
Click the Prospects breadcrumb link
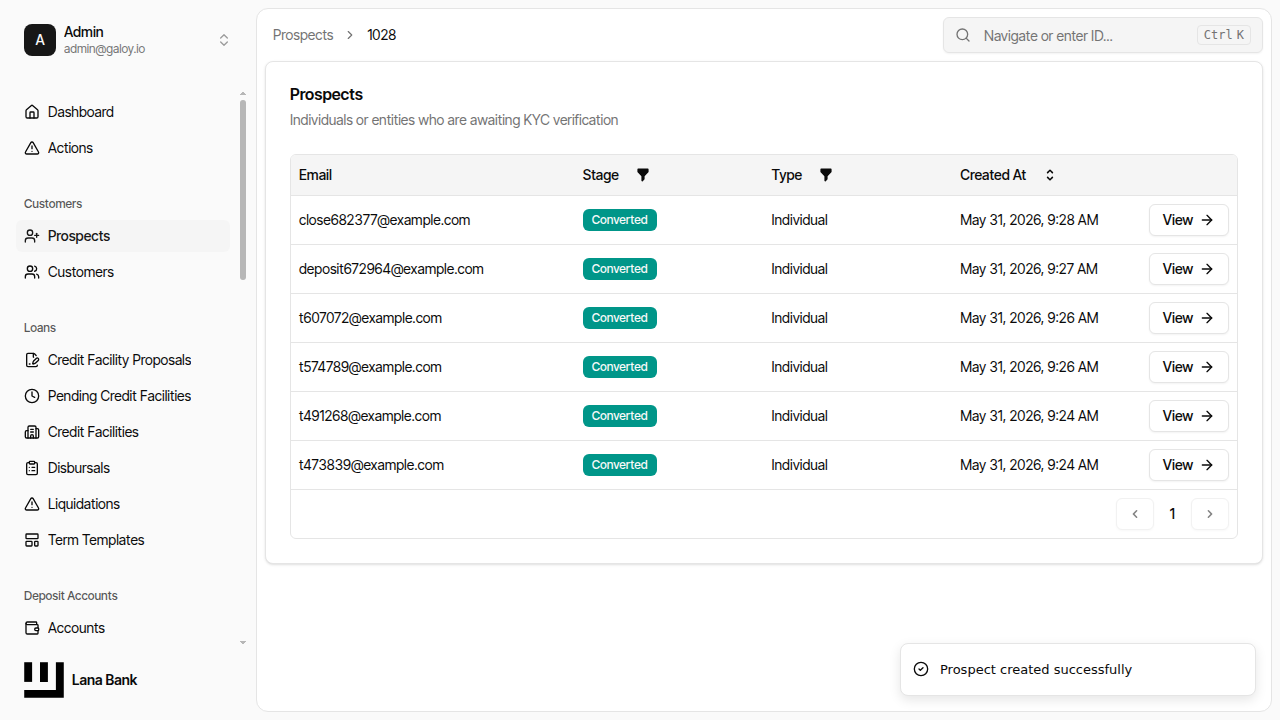point(303,35)
